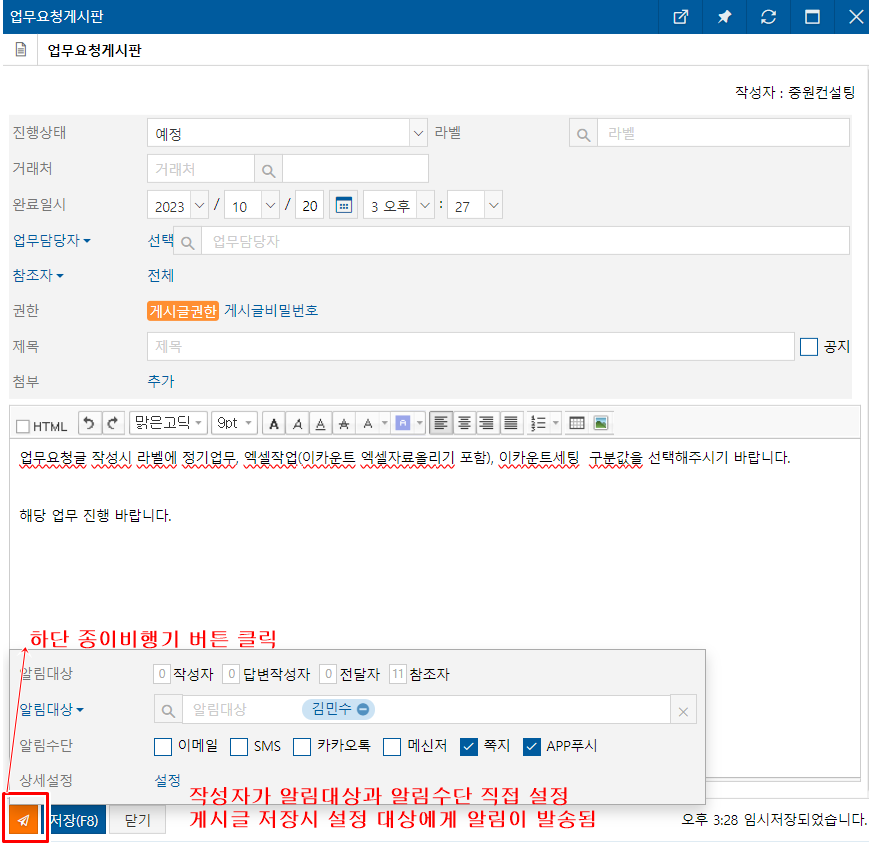The height and width of the screenshot is (845, 869).
Task: Open the 맑은고딕 font family dropdown
Action: coord(168,423)
